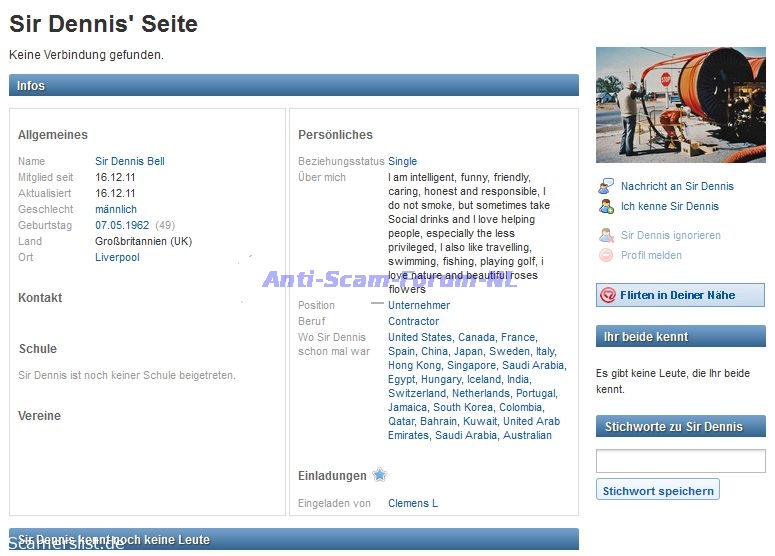The width and height of the screenshot is (775, 556).
Task: Open the Clemens L inviter link
Action: tap(412, 503)
